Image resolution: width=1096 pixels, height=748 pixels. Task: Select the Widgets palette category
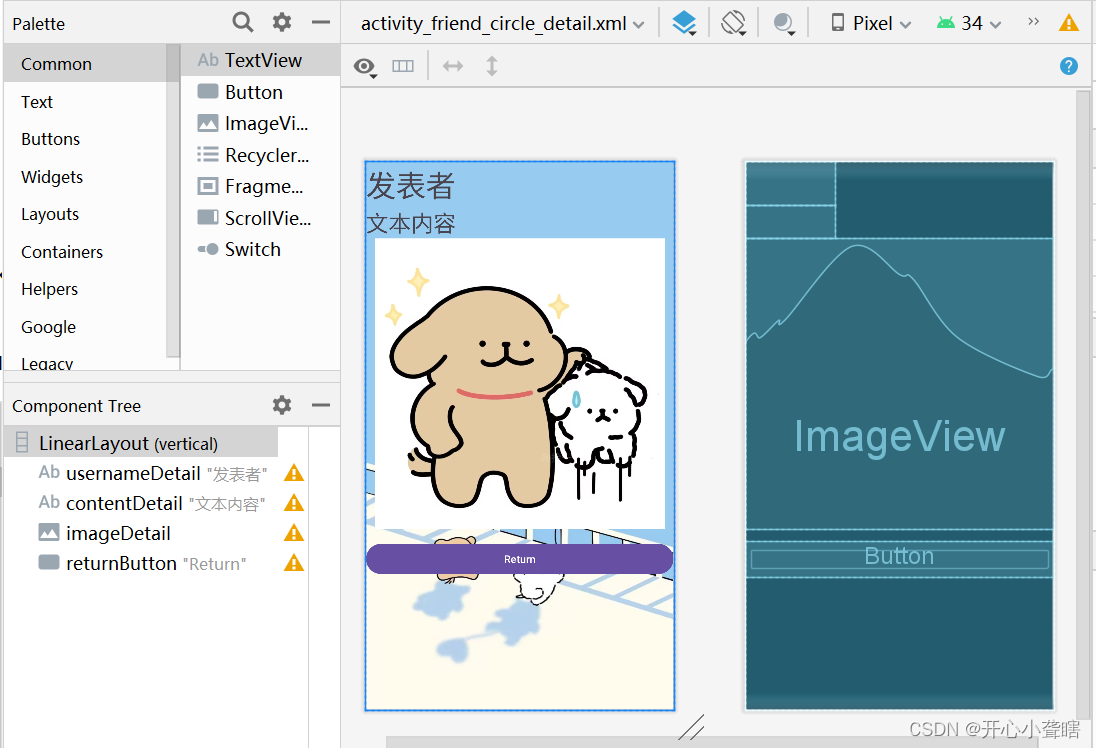pos(85,177)
